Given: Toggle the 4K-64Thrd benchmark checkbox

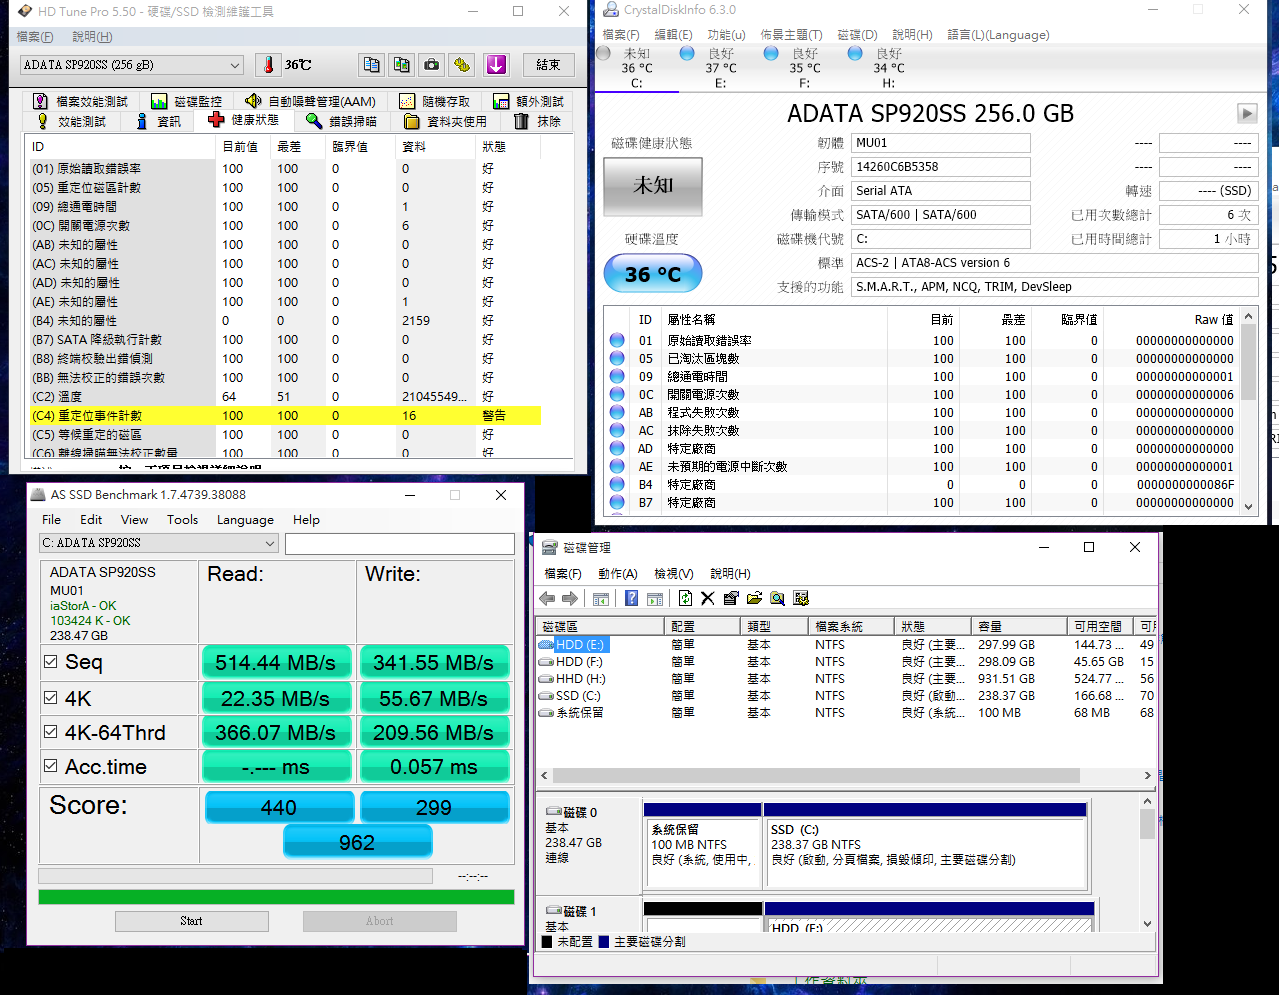Looking at the screenshot, I should 50,733.
